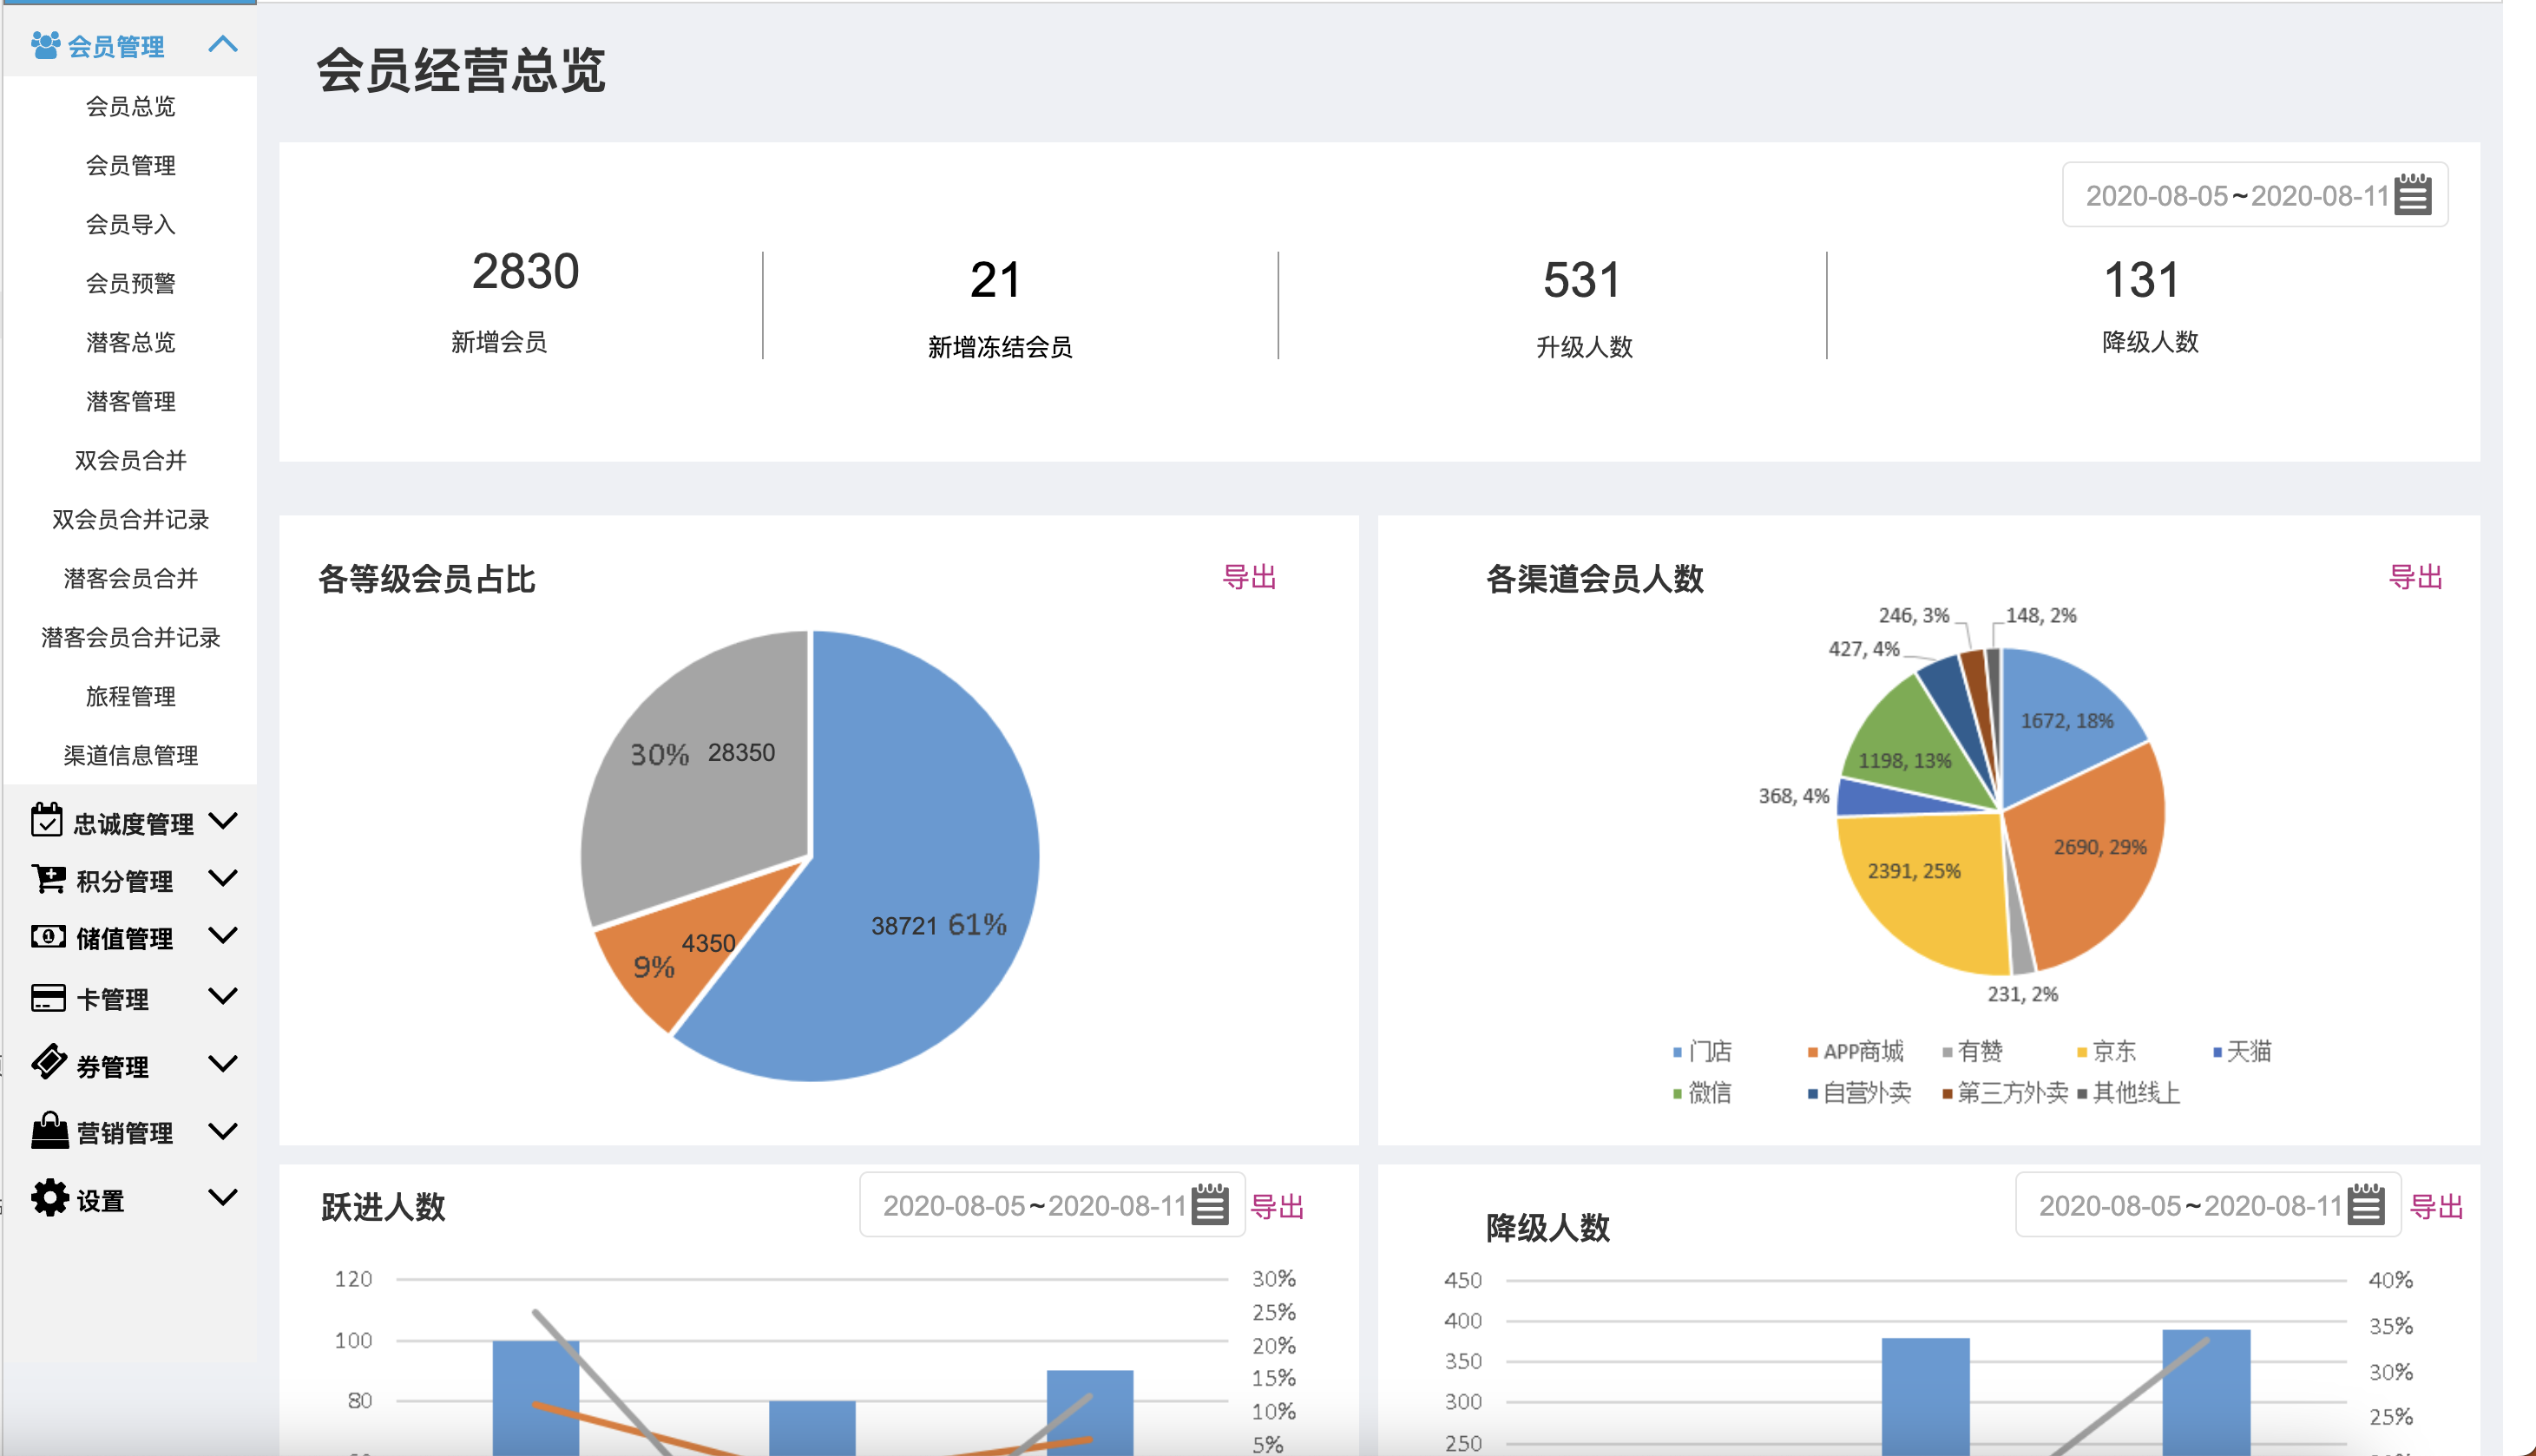2536x1456 pixels.
Task: Click the 储值管理 money icon
Action: 48,937
